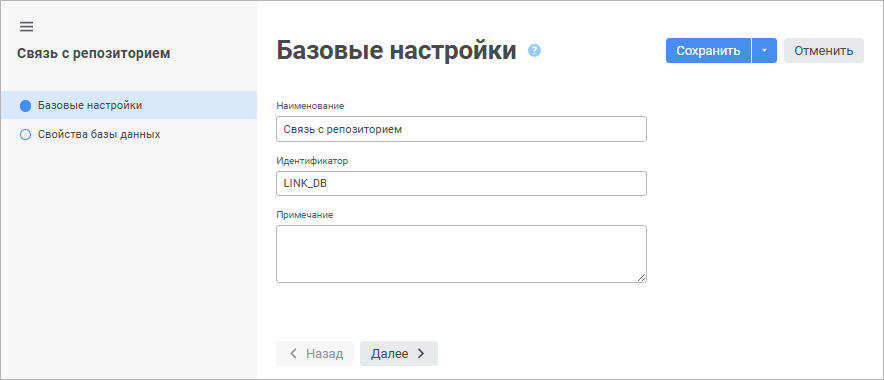This screenshot has width=884, height=380.
Task: Save settings with the Сохранить button
Action: click(x=708, y=51)
